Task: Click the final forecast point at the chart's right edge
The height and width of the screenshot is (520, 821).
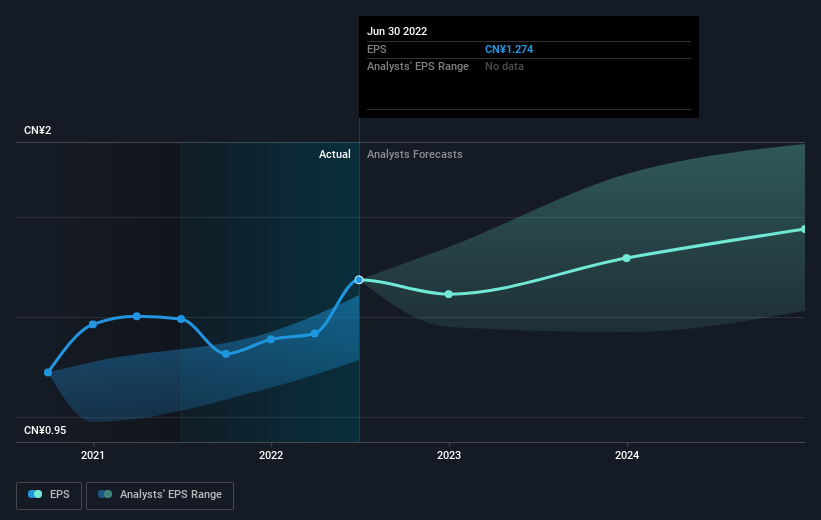Action: [804, 229]
